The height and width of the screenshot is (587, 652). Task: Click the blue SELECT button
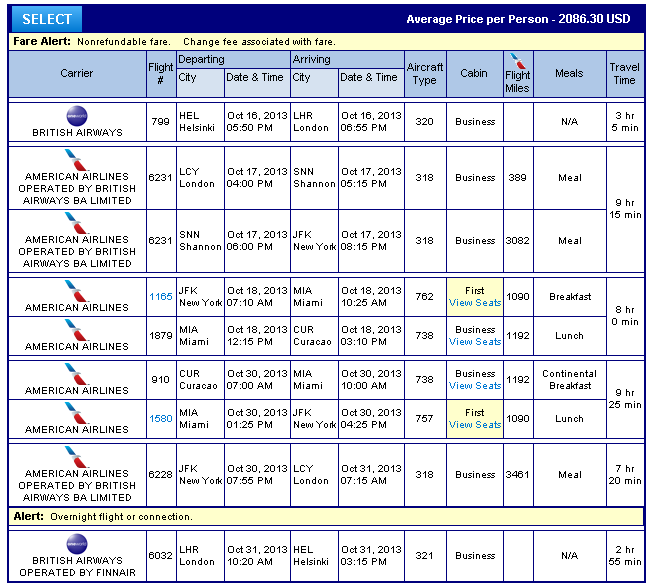pos(47,19)
